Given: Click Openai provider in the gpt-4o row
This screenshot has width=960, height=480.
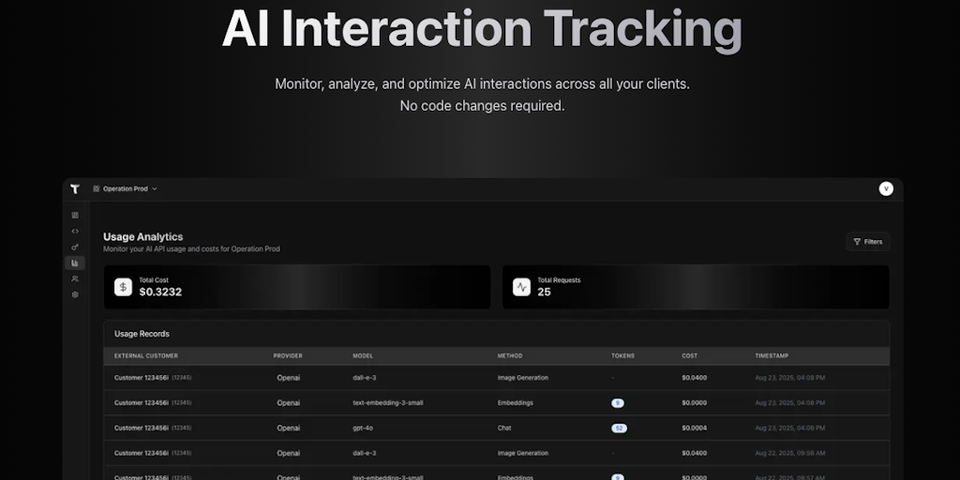Looking at the screenshot, I should pos(288,429).
